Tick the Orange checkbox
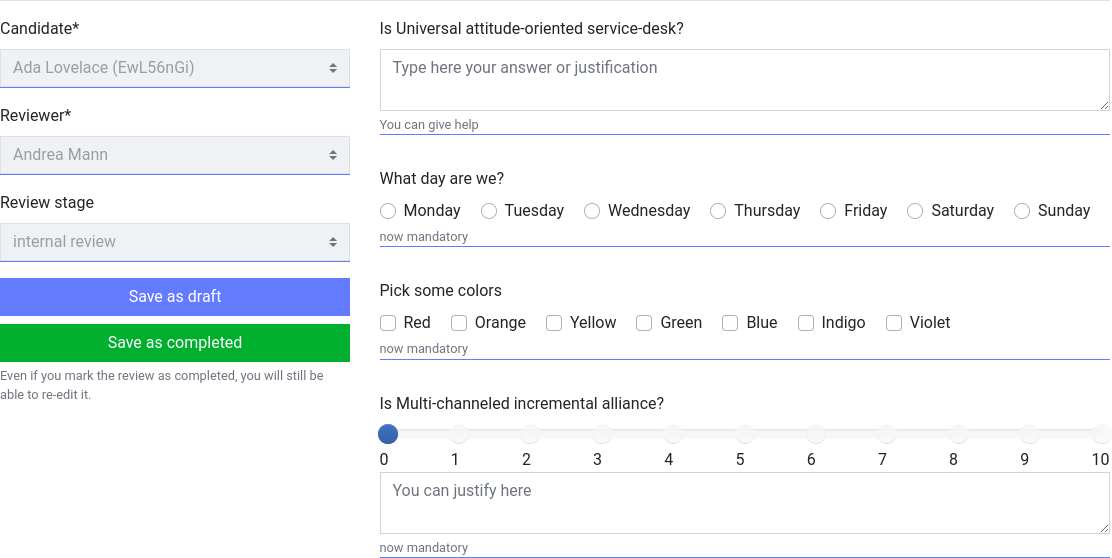Screen dimensions: 1112x558 (x=459, y=323)
